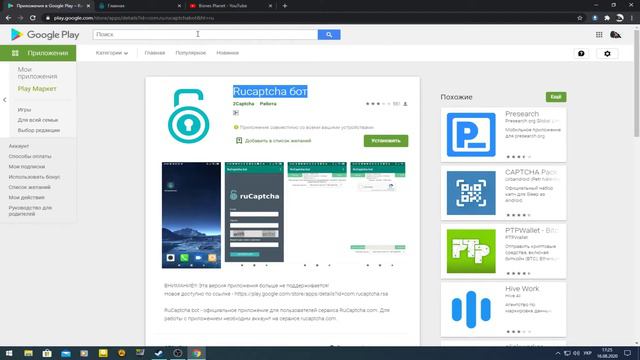
Task: Open Steam from the taskbar
Action: (x=159, y=353)
